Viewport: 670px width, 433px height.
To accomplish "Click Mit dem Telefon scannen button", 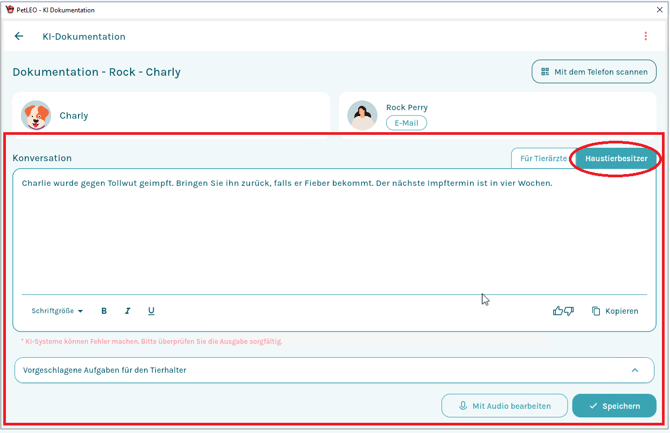I will [x=594, y=72].
